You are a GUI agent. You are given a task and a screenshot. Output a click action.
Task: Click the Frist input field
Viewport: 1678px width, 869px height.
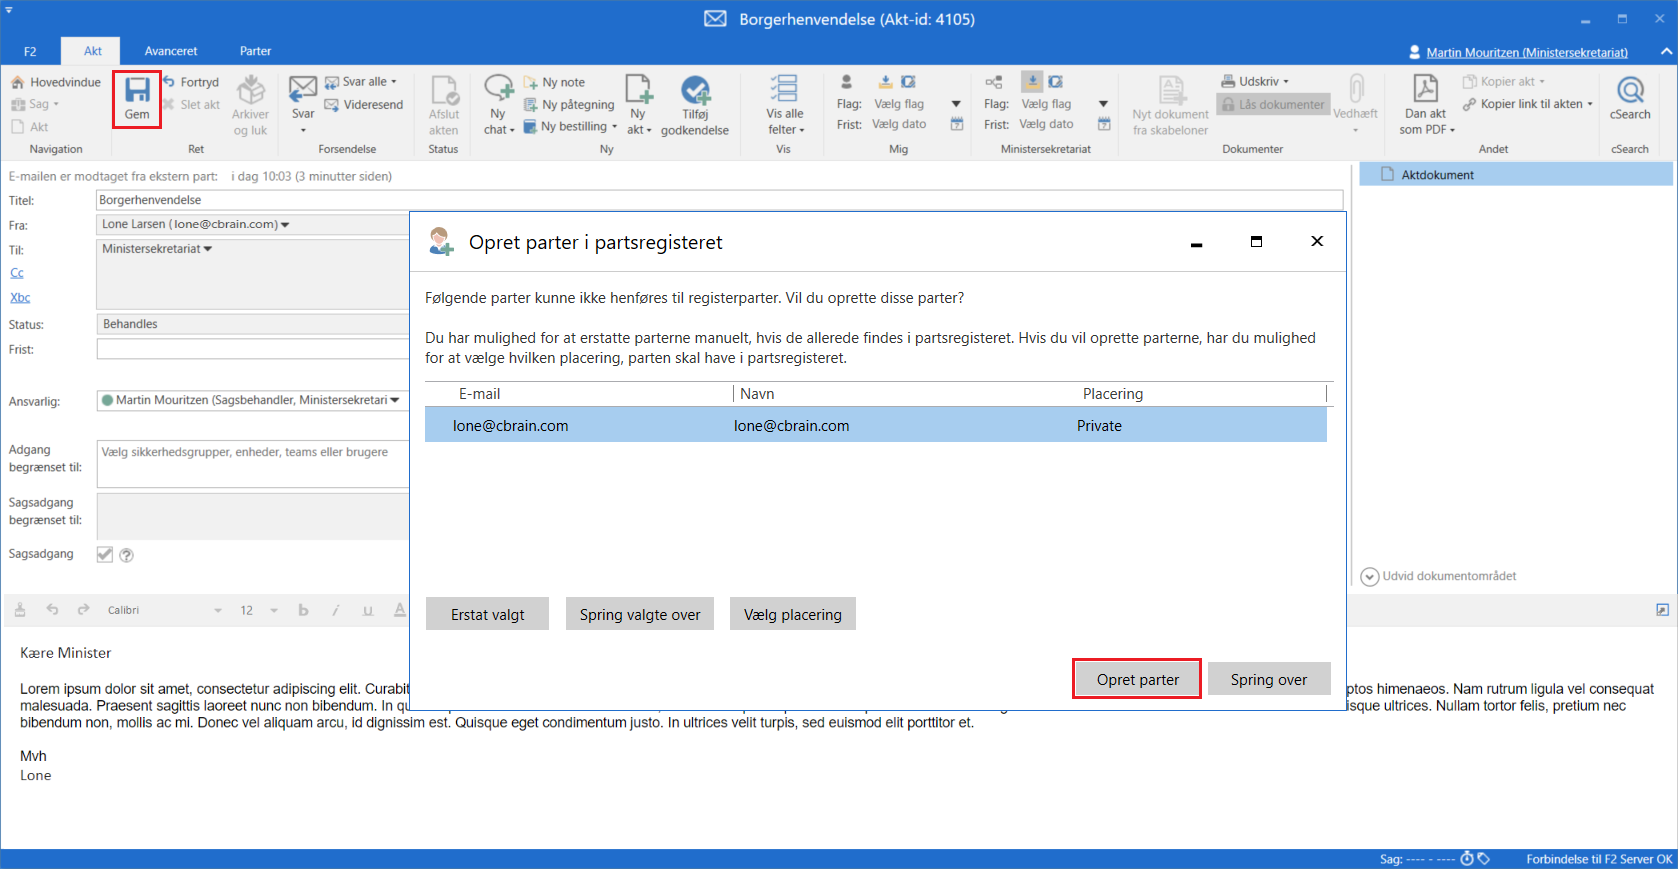[253, 349]
